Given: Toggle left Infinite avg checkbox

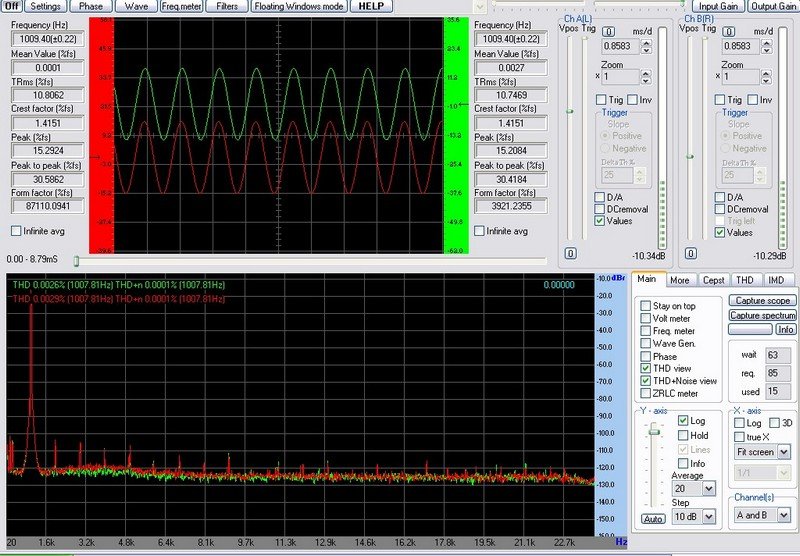Looking at the screenshot, I should pos(16,231).
